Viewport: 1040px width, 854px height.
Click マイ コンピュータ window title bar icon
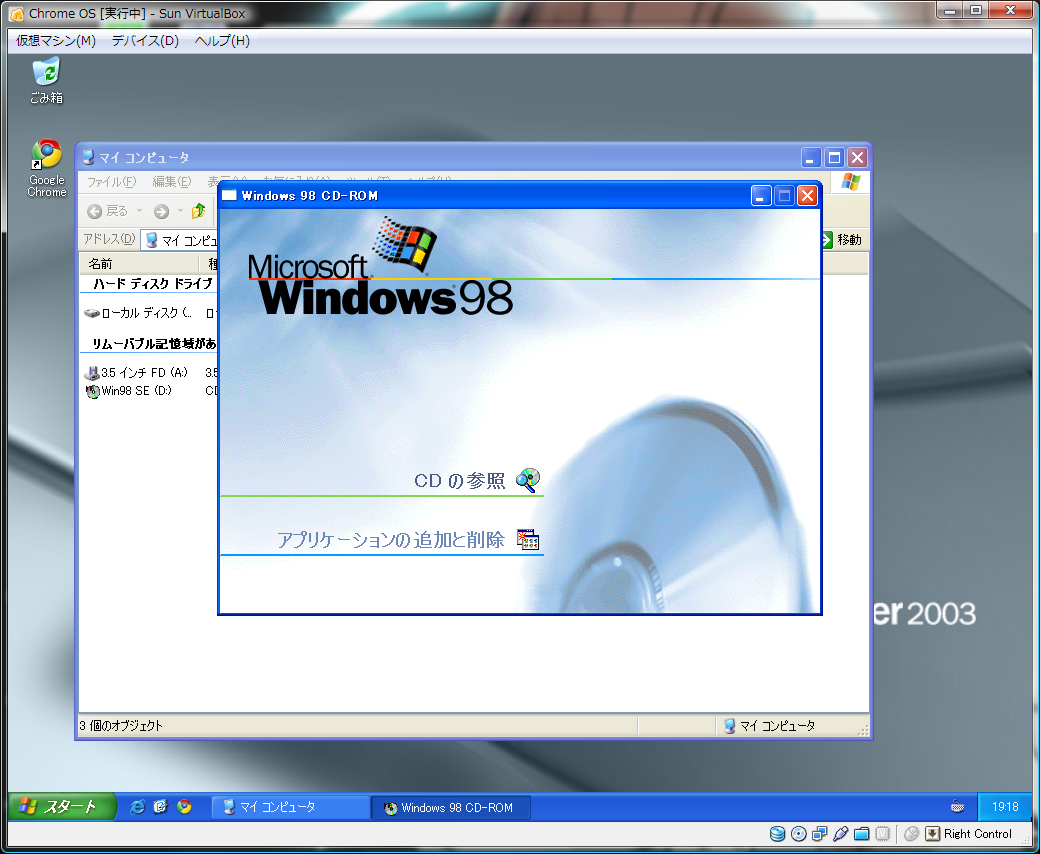pyautogui.click(x=88, y=157)
